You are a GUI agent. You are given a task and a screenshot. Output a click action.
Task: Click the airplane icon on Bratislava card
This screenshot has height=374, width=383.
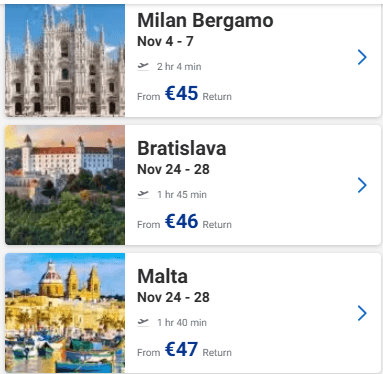pos(143,194)
